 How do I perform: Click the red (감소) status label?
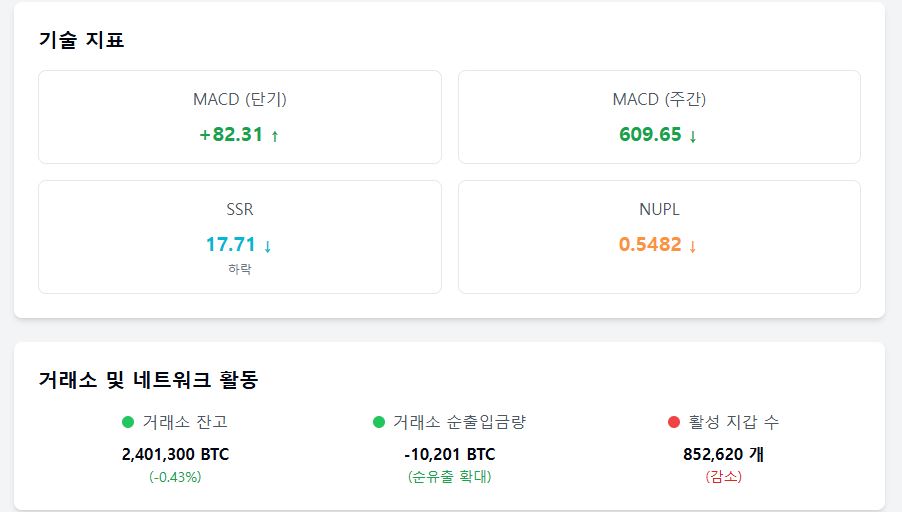[x=724, y=477]
